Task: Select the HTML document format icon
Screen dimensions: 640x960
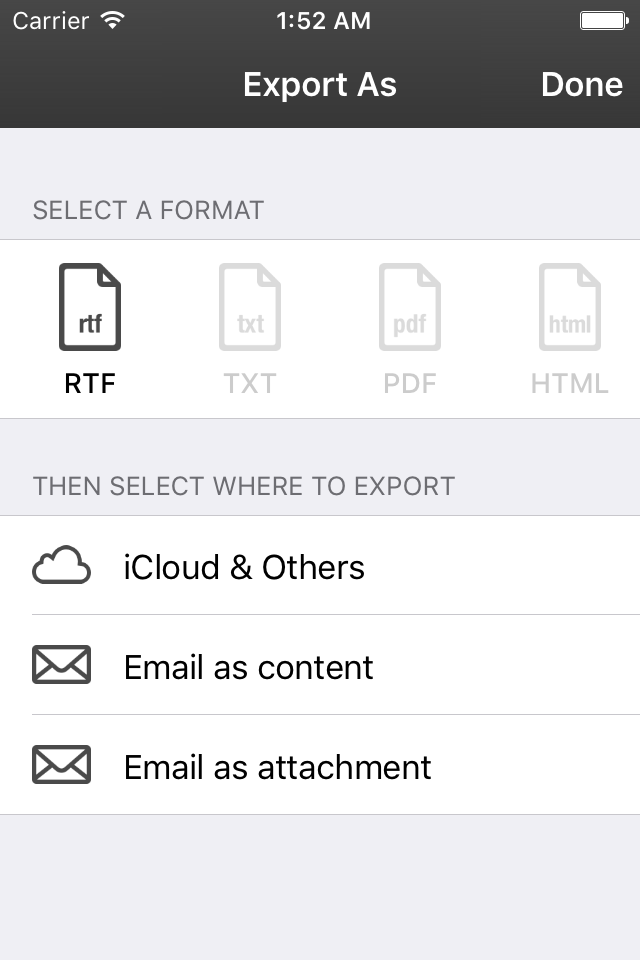Action: [x=570, y=307]
